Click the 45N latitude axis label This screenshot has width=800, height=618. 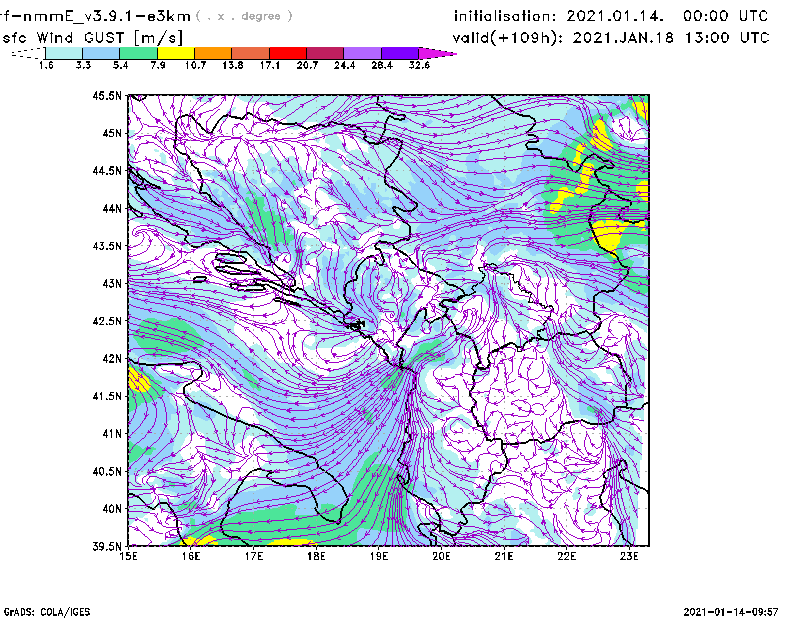pos(112,133)
